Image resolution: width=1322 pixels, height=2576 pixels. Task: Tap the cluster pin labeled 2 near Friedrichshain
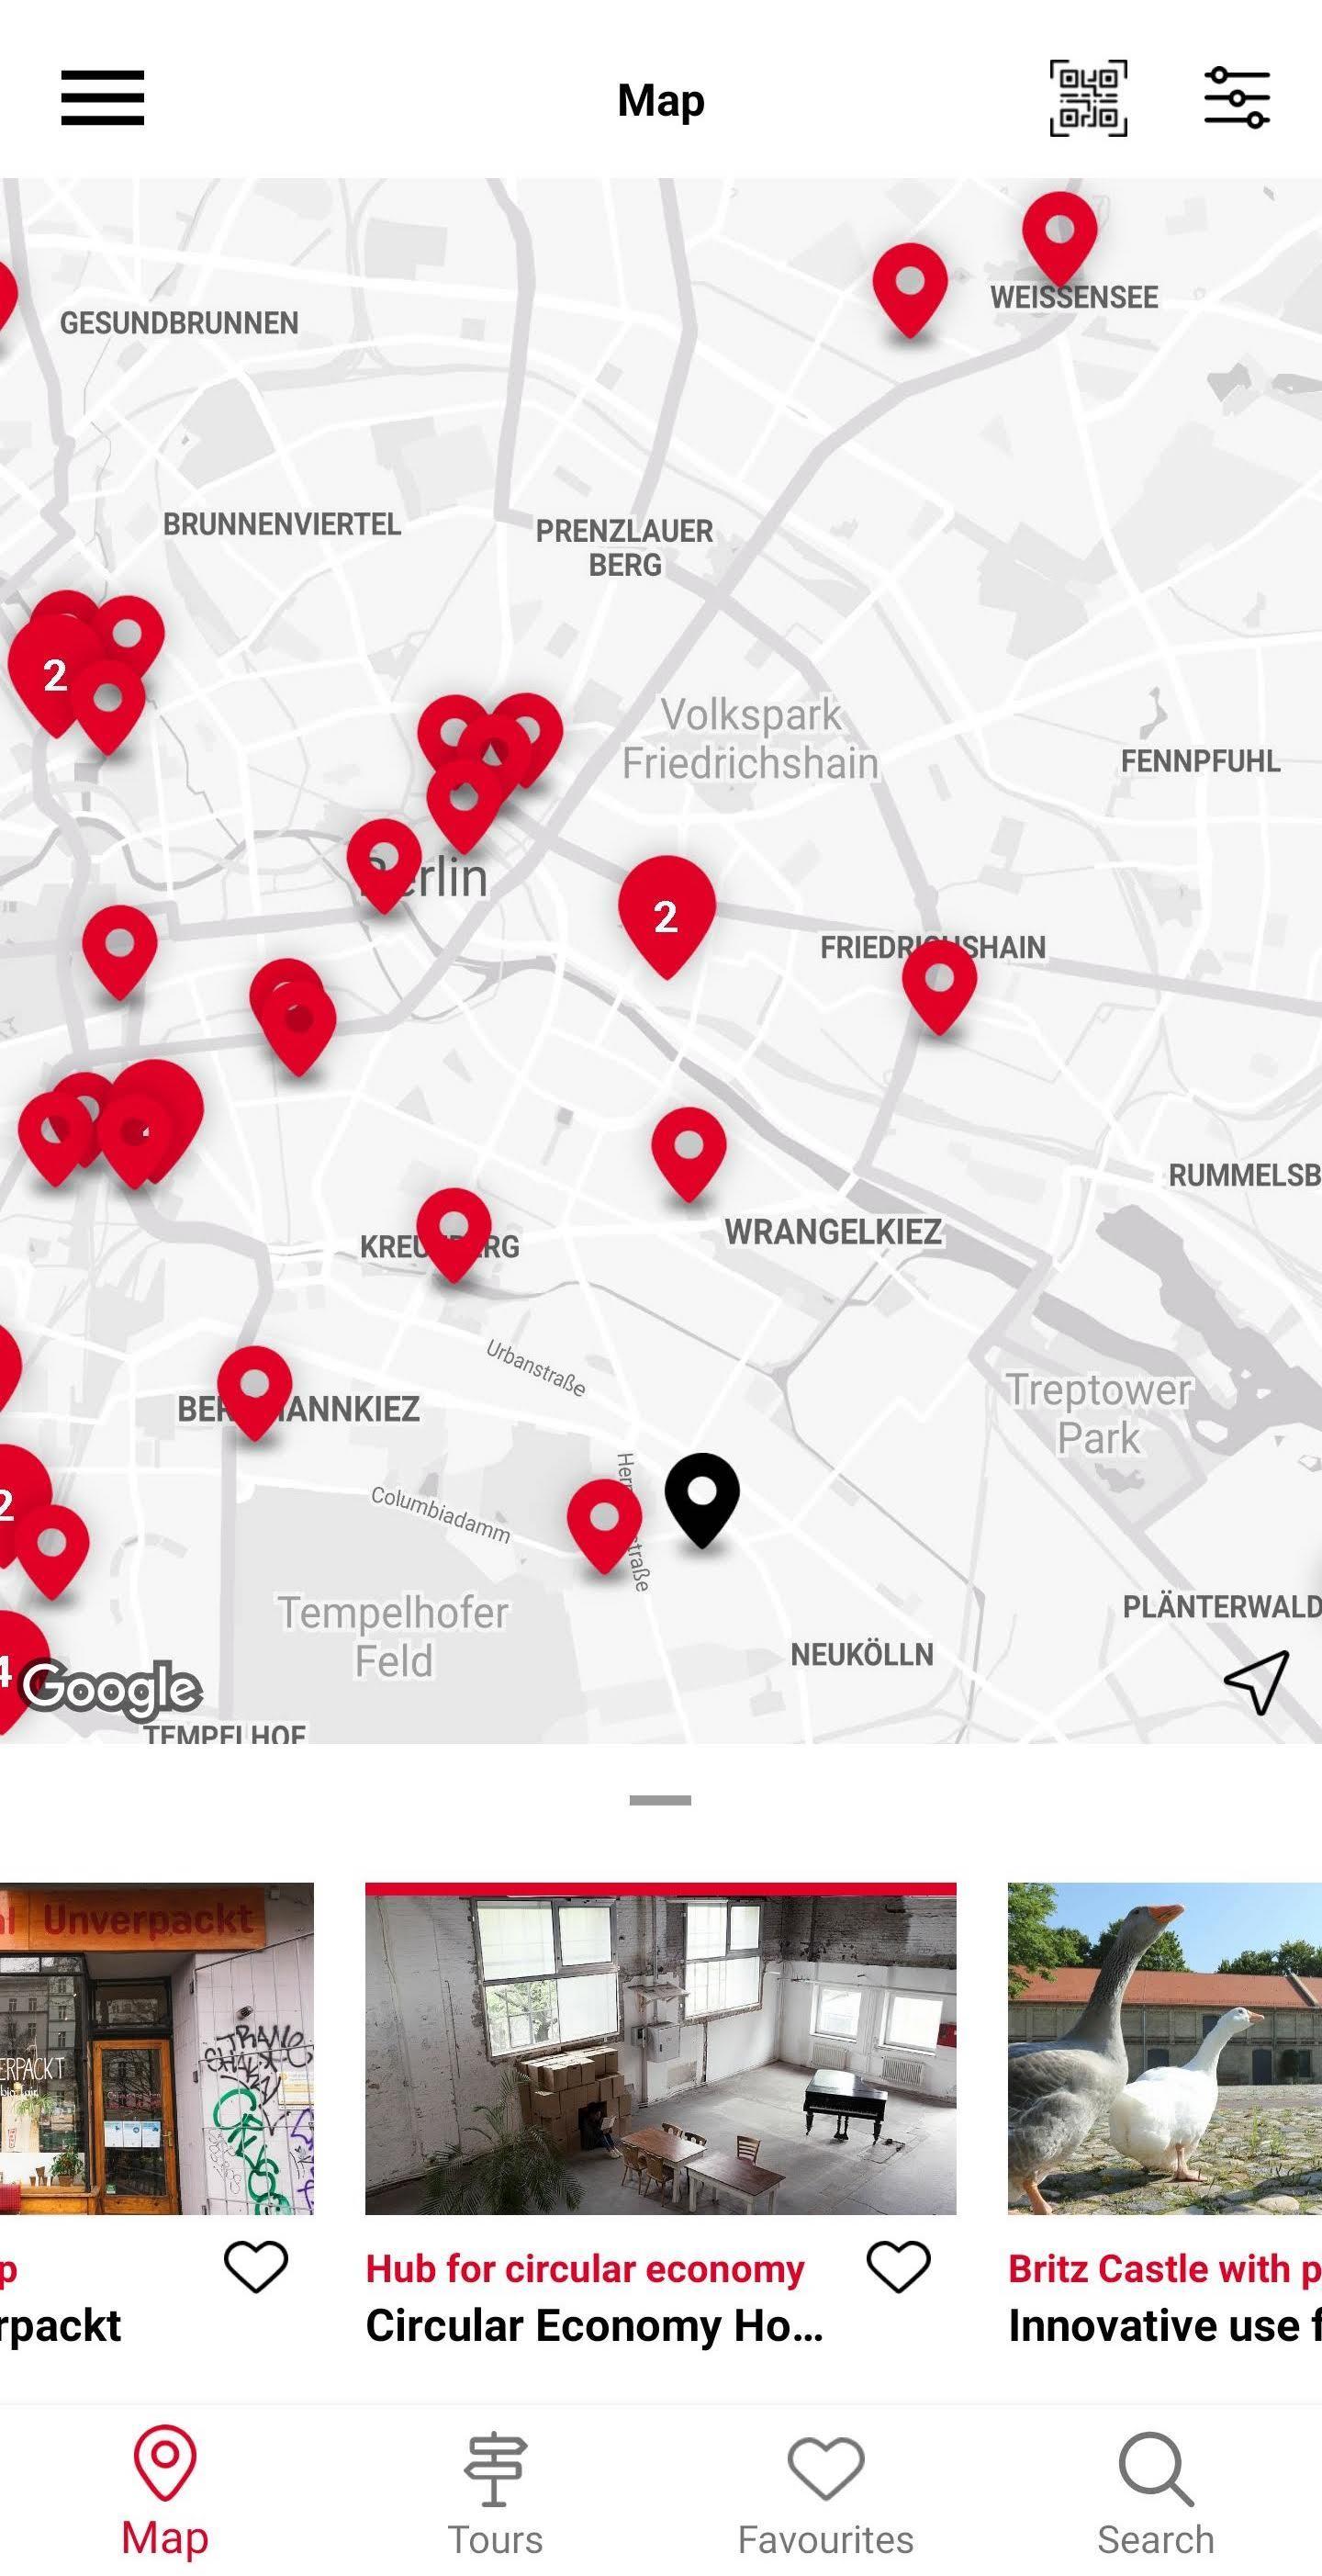tap(667, 916)
